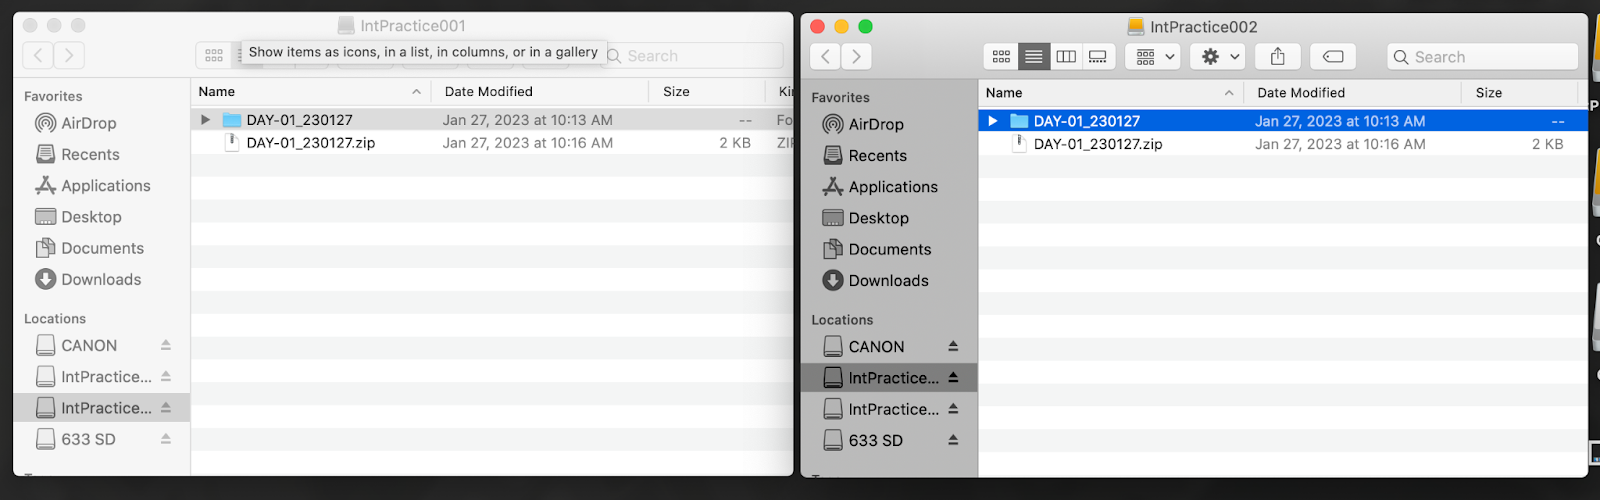Viewport: 1600px width, 500px height.
Task: Eject highlighted IntPractice volume in IntPractice002 sidebar
Action: [953, 378]
